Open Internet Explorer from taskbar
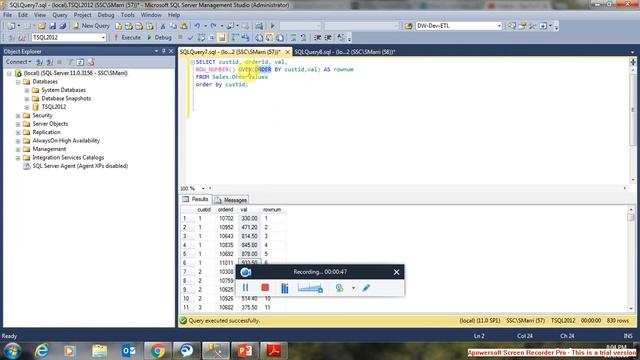Image resolution: width=640 pixels, height=360 pixels. (x=41, y=351)
